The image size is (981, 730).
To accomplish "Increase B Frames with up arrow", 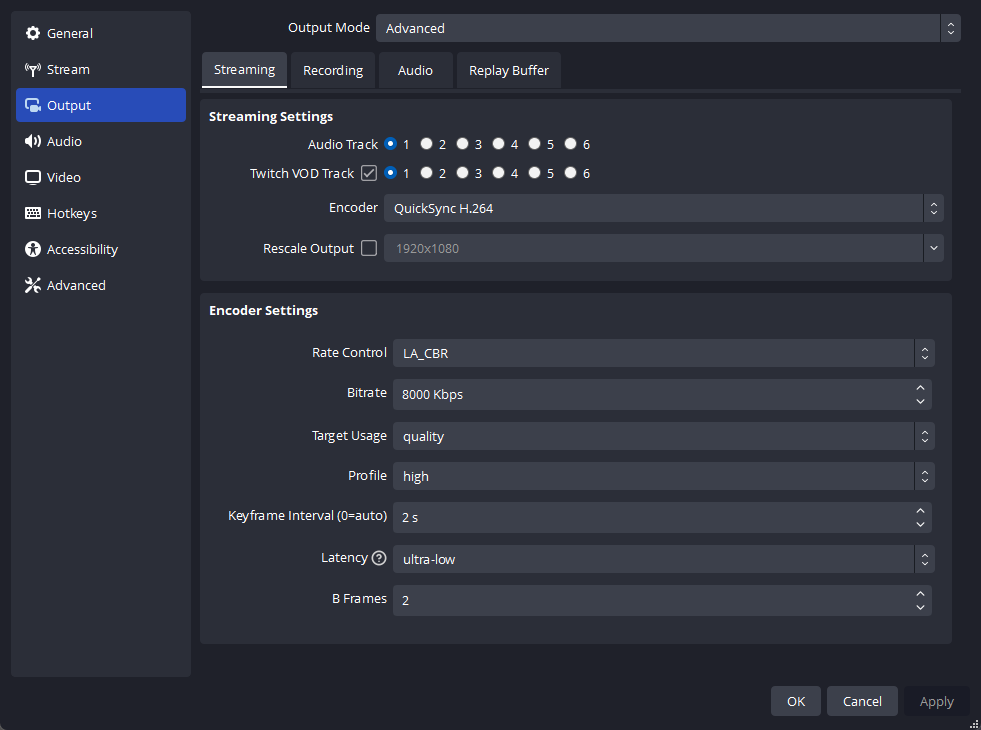I will [920, 594].
